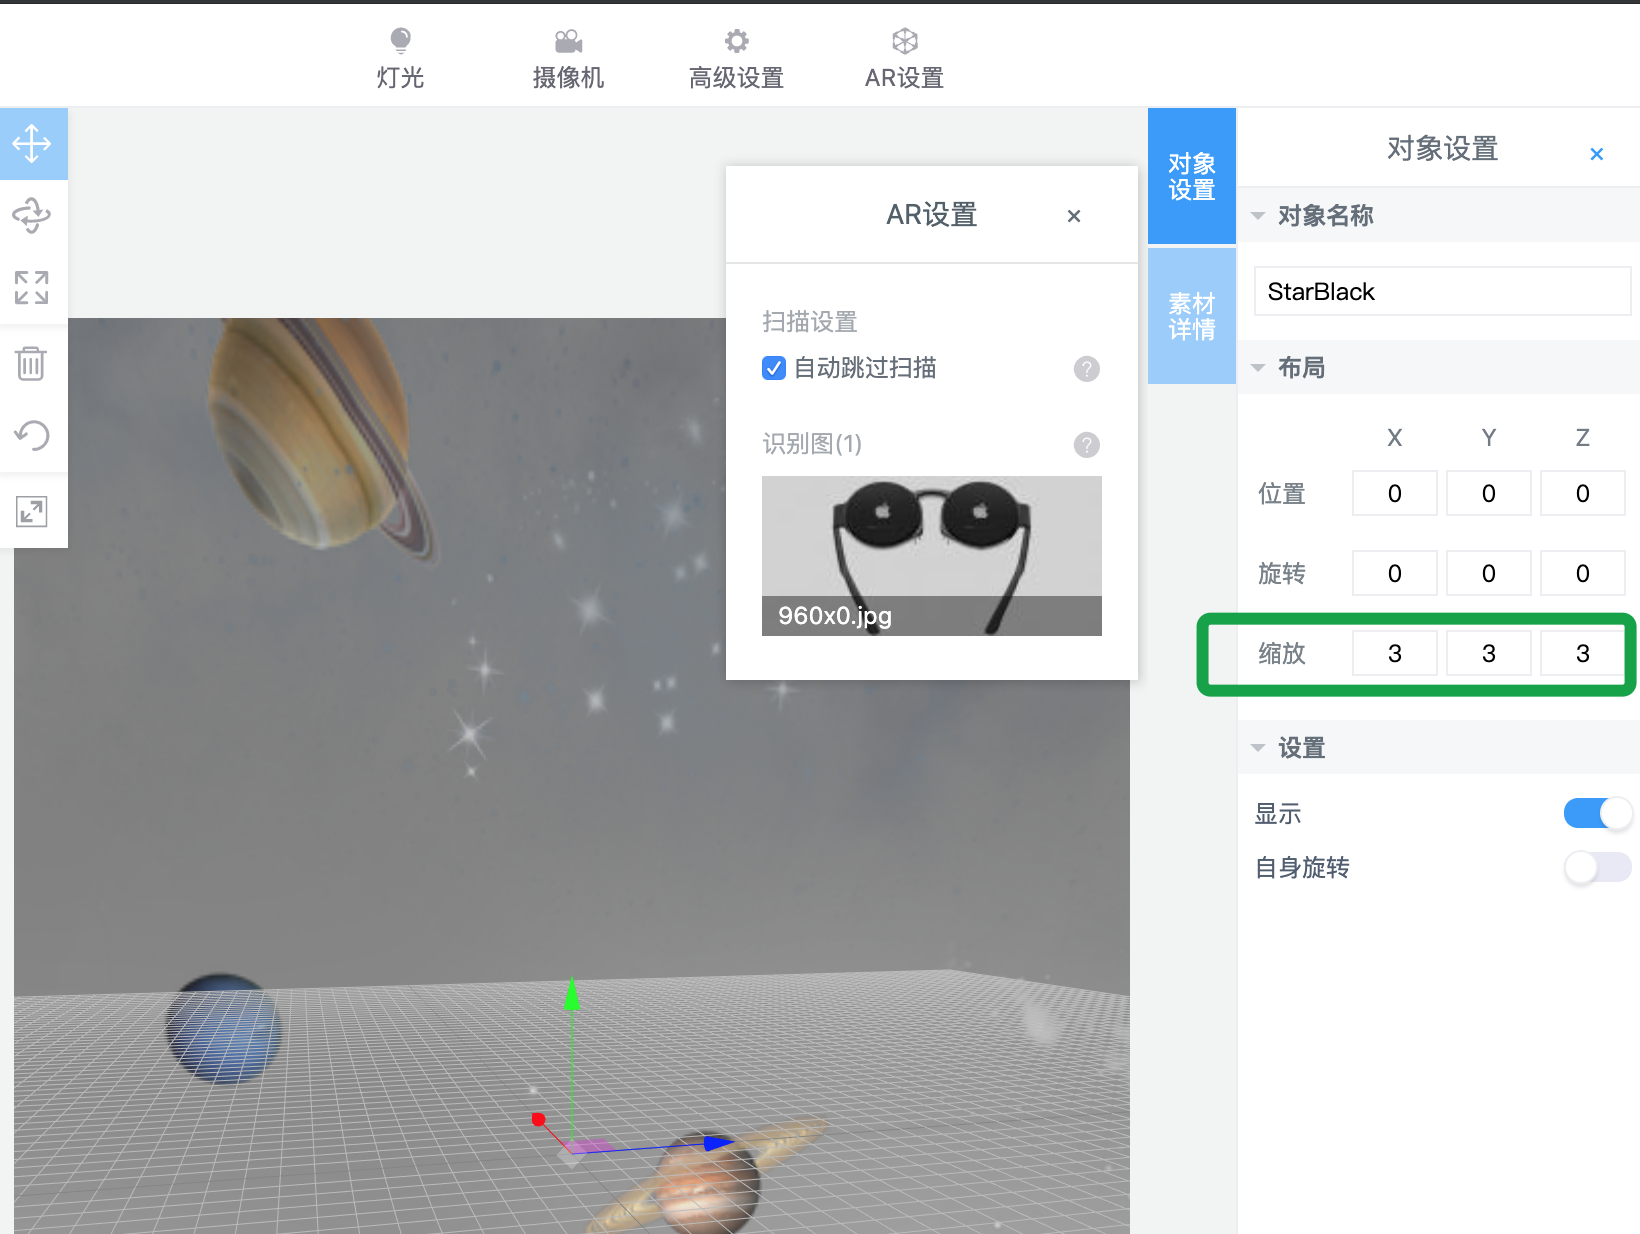Select the scale tool icon

pyautogui.click(x=32, y=288)
